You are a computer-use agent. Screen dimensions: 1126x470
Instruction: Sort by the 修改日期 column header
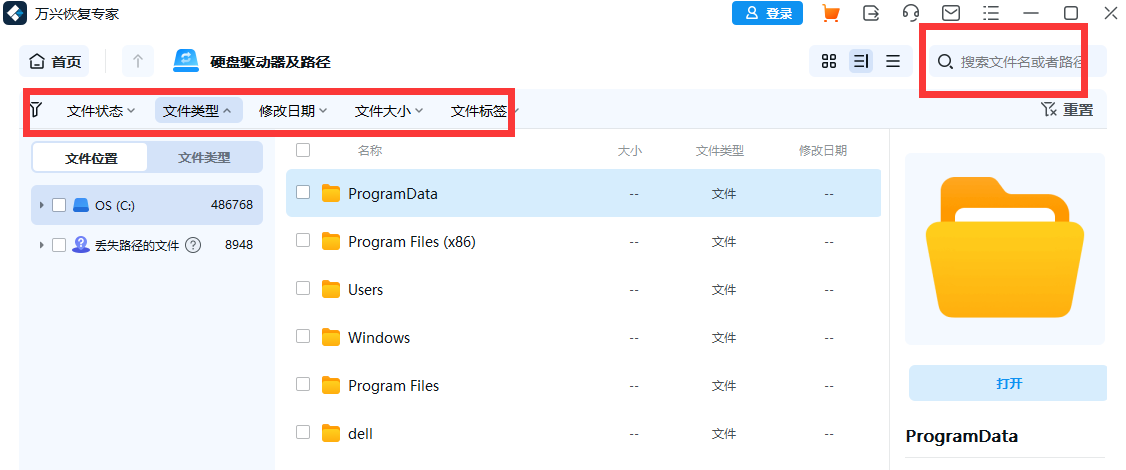pos(823,150)
